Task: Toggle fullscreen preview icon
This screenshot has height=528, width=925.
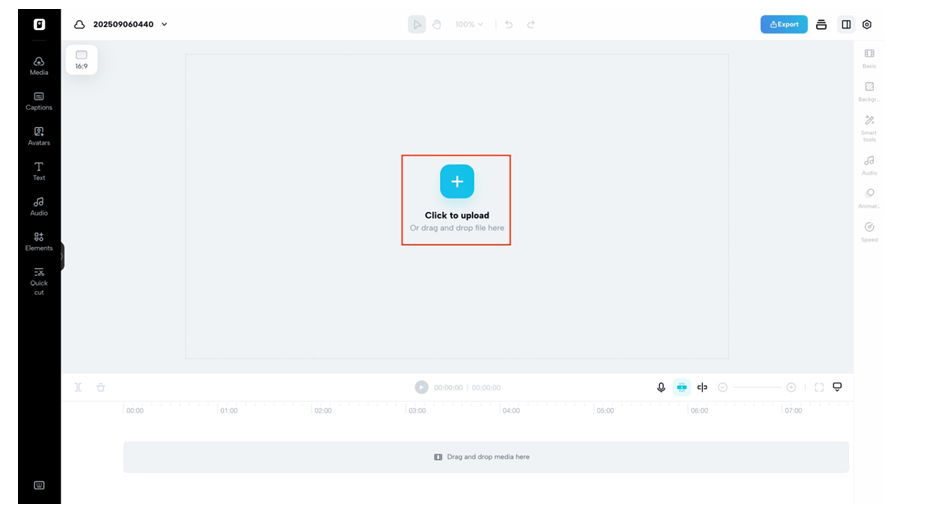Action: (819, 387)
